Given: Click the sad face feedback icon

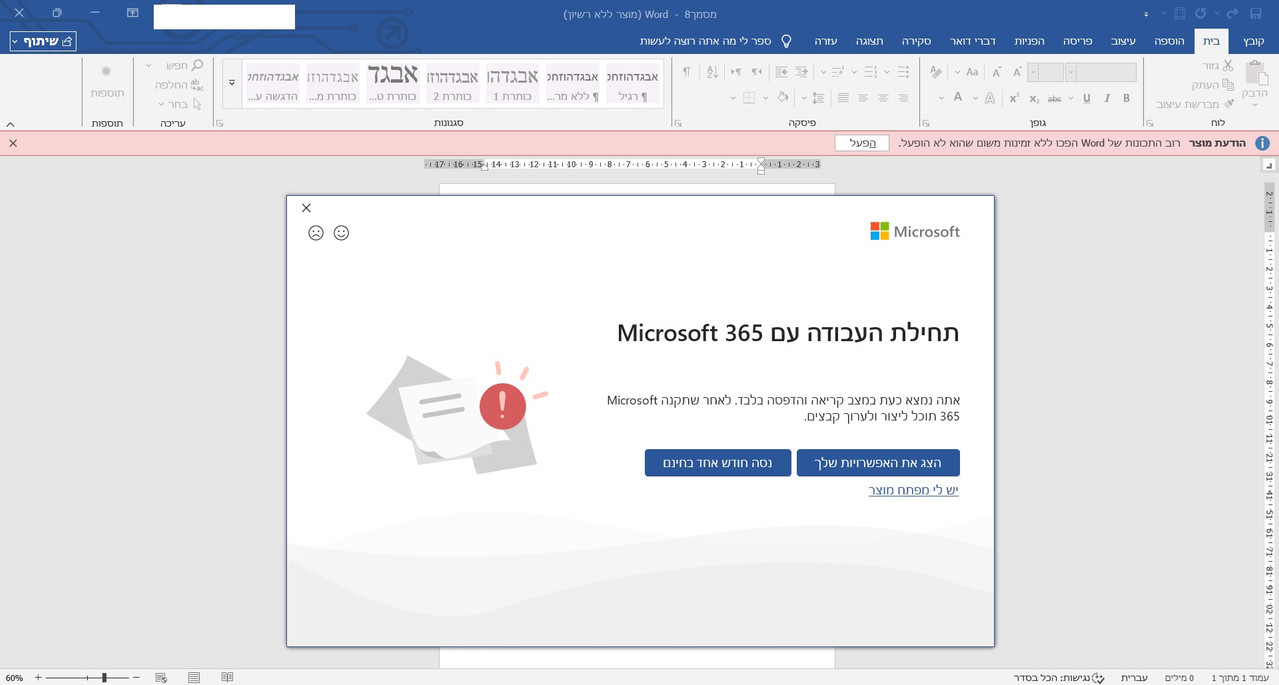Looking at the screenshot, I should [316, 233].
